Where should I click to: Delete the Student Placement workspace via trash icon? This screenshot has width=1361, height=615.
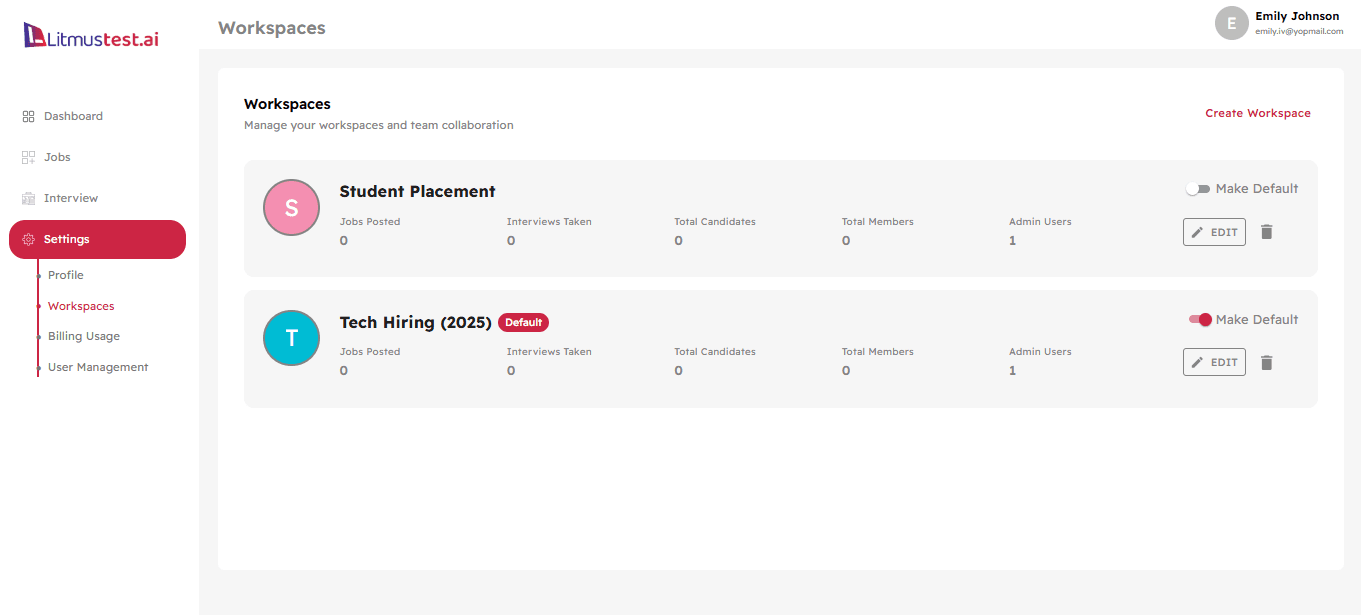point(1267,231)
